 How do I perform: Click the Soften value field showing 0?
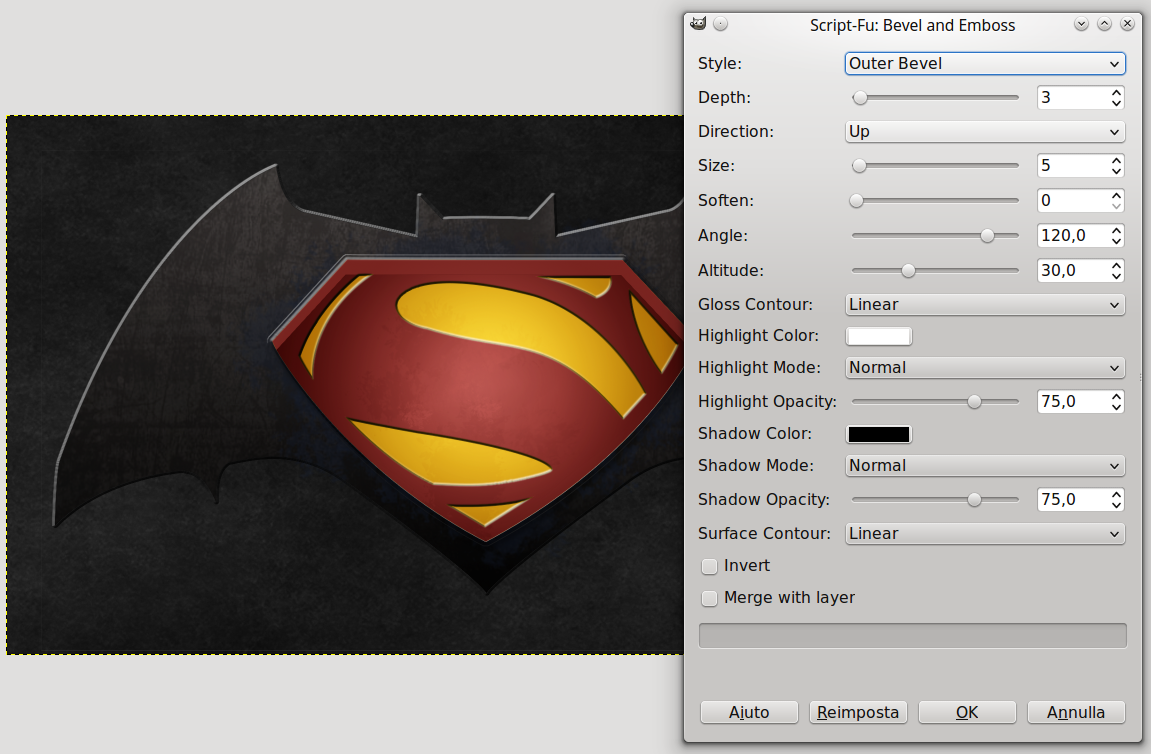coord(1072,200)
